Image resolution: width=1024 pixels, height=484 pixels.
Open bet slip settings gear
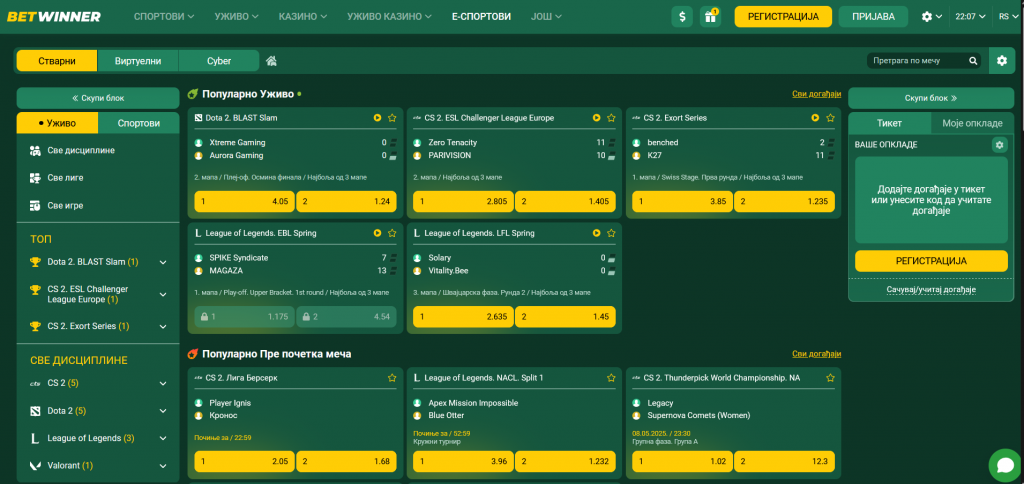(999, 144)
